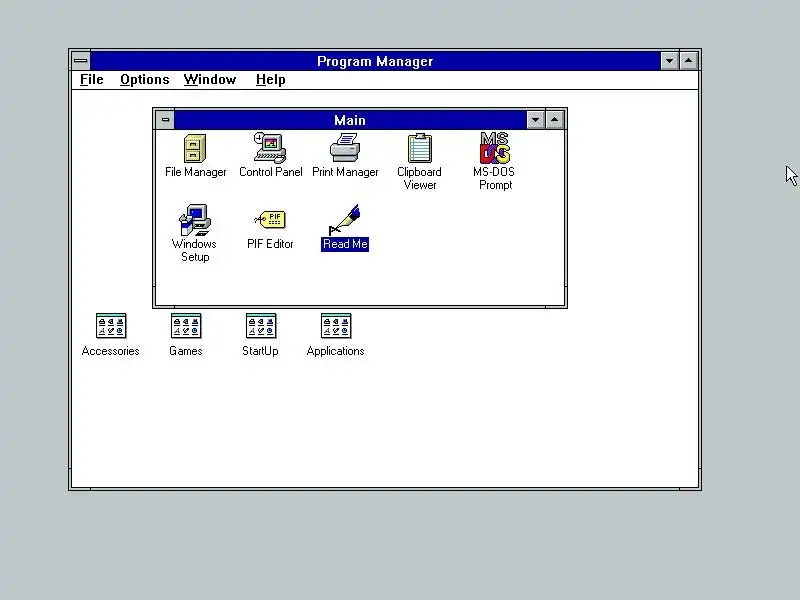Click the 'Applications' label text
800x600 pixels.
click(x=335, y=351)
